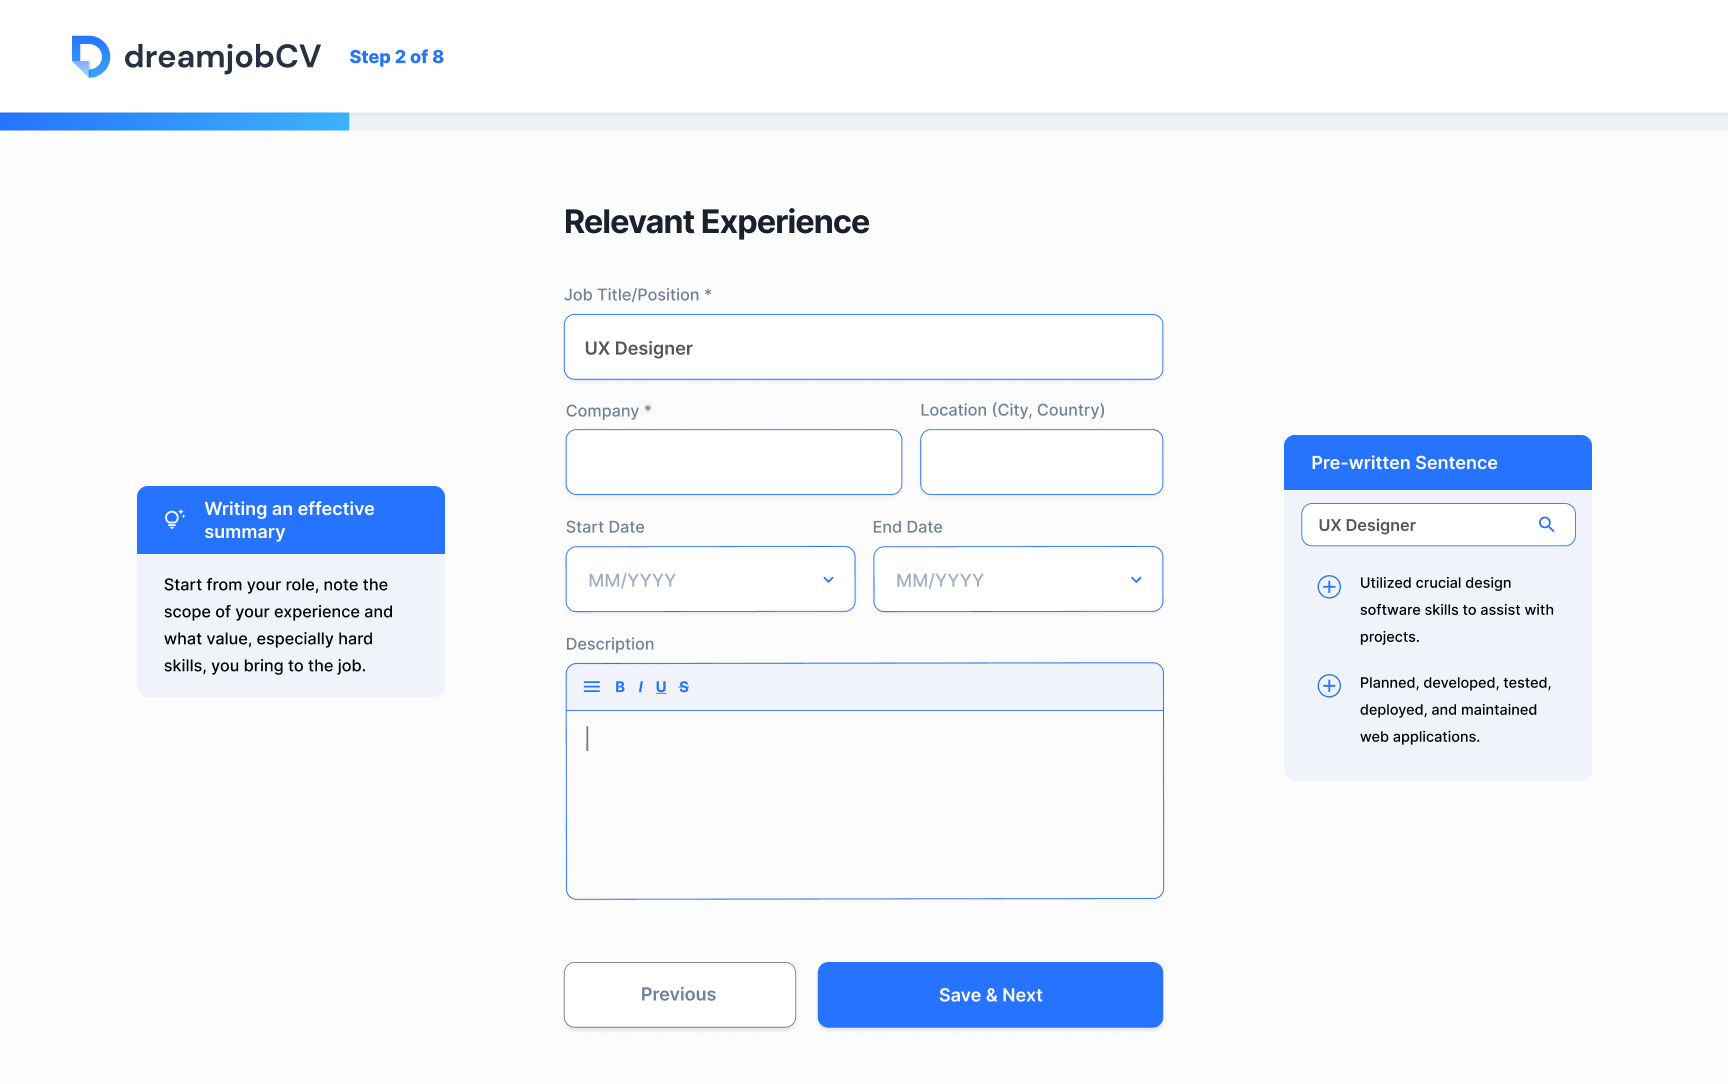The width and height of the screenshot is (1728, 1084).
Task: Toggle strikethrough formatting in description
Action: [684, 687]
